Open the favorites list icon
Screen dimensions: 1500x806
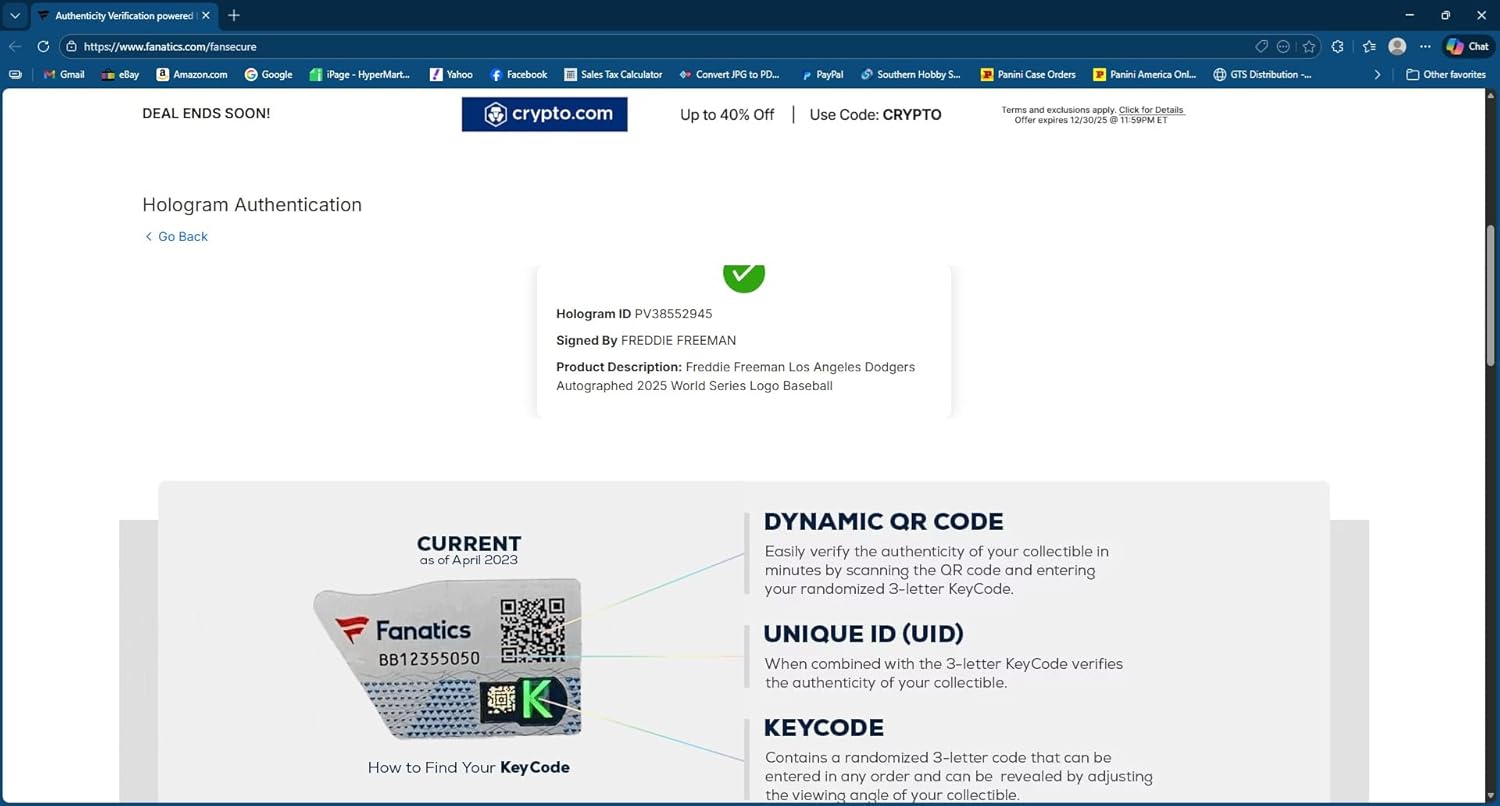[1369, 47]
